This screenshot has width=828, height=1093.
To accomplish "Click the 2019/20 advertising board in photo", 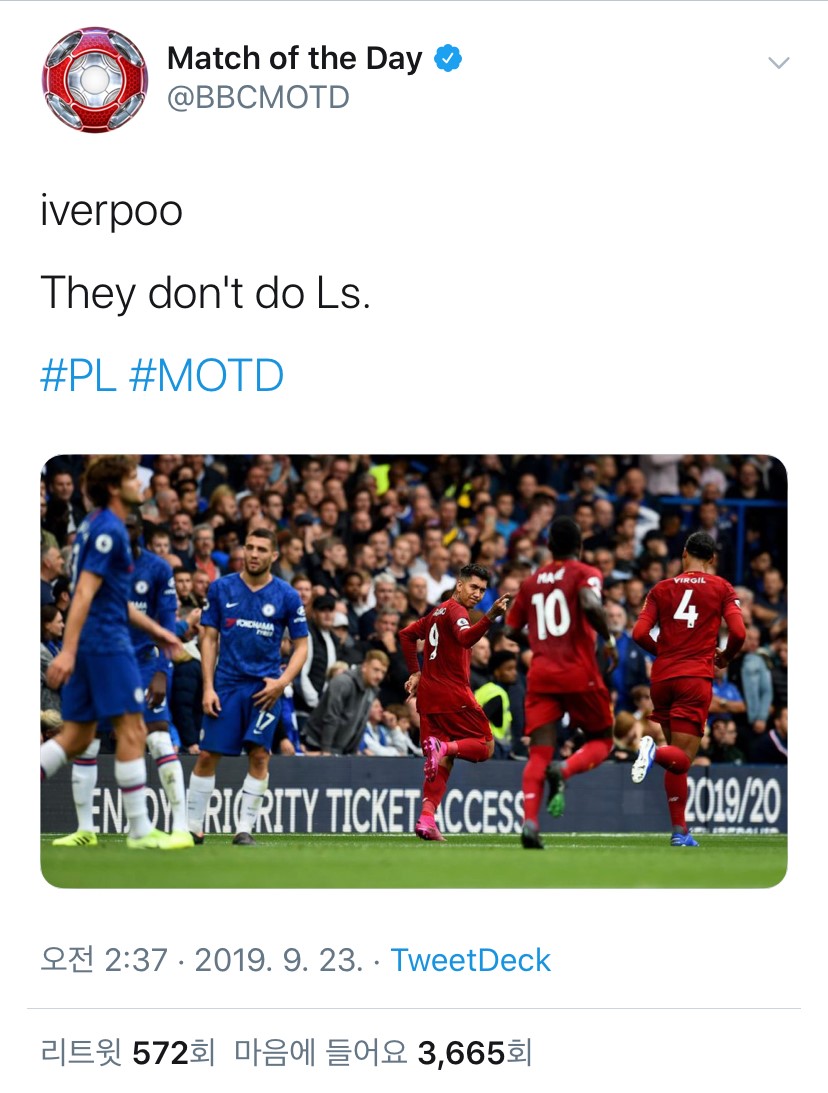I will 732,802.
